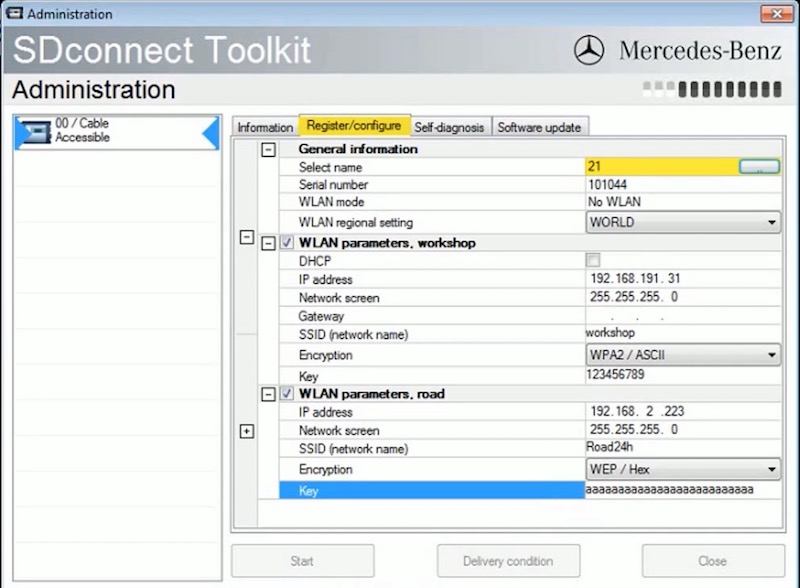
Task: Uncheck the WLAN parameters, workshop checkbox
Action: [x=288, y=243]
